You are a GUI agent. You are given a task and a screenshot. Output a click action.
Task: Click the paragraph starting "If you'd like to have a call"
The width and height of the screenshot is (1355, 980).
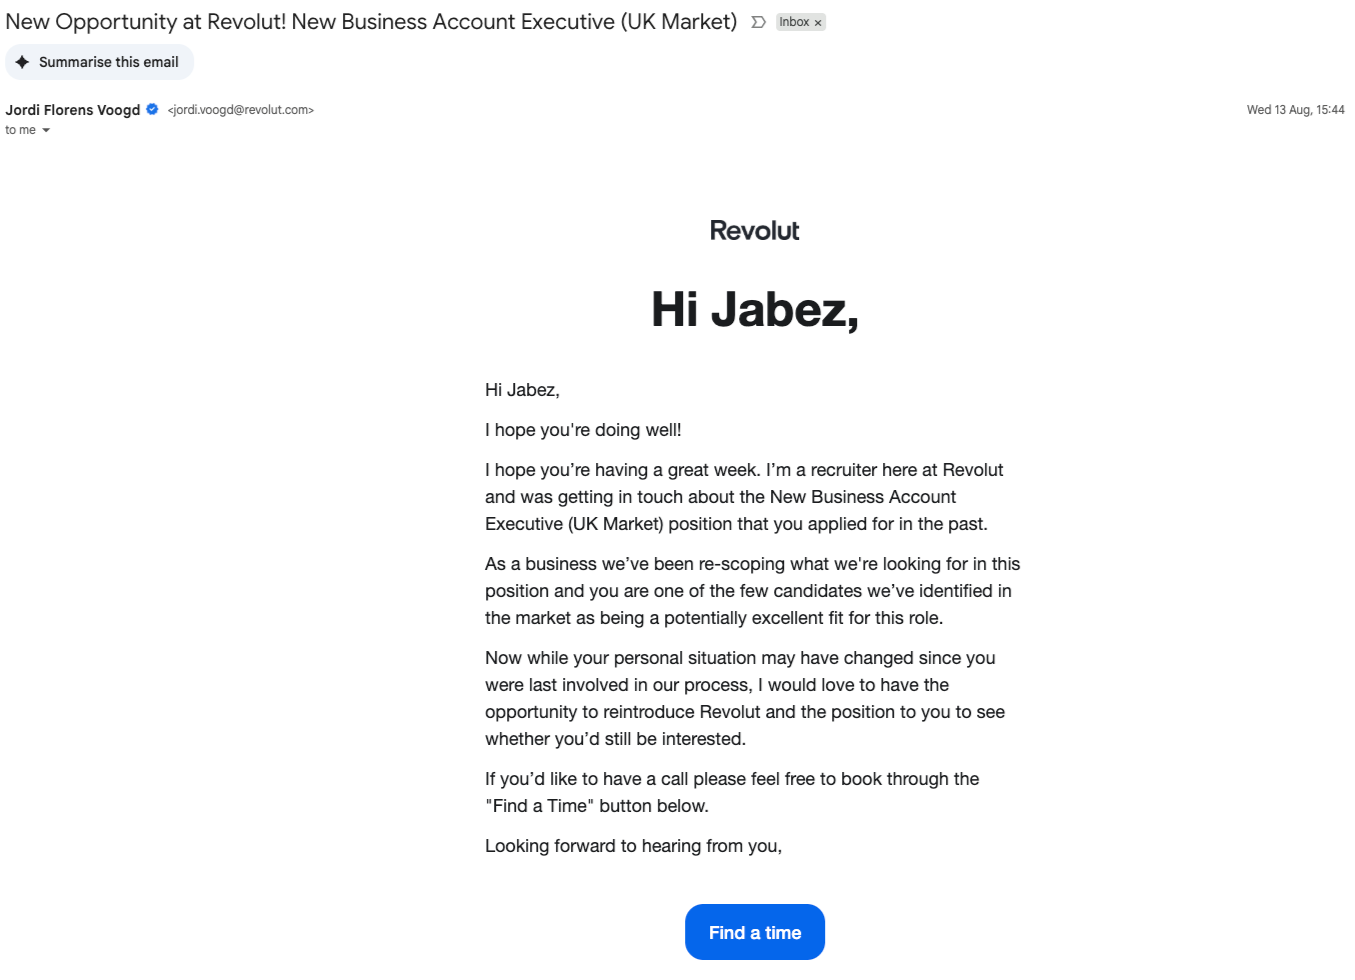coord(732,792)
